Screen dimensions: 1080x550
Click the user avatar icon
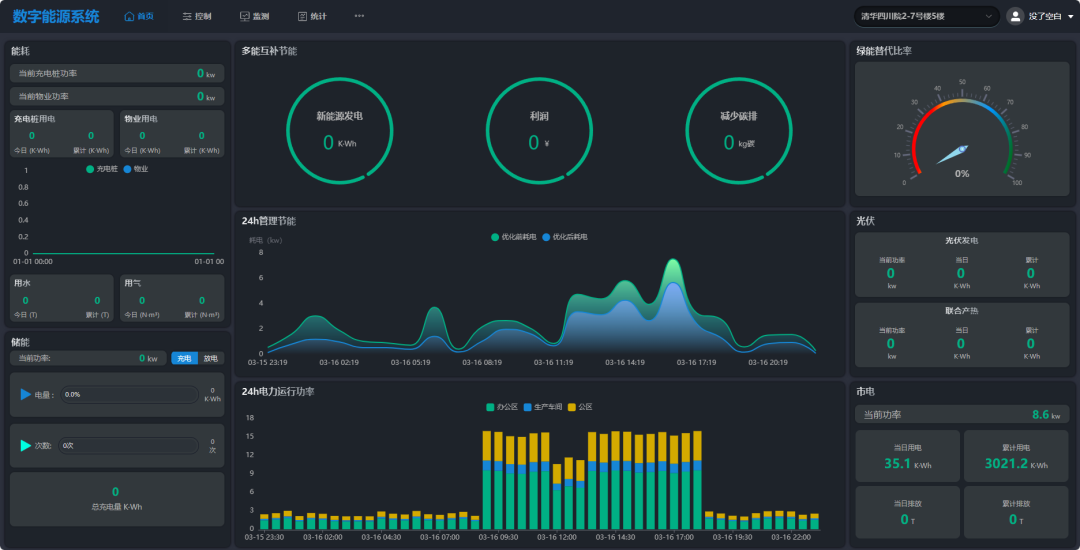[1016, 16]
